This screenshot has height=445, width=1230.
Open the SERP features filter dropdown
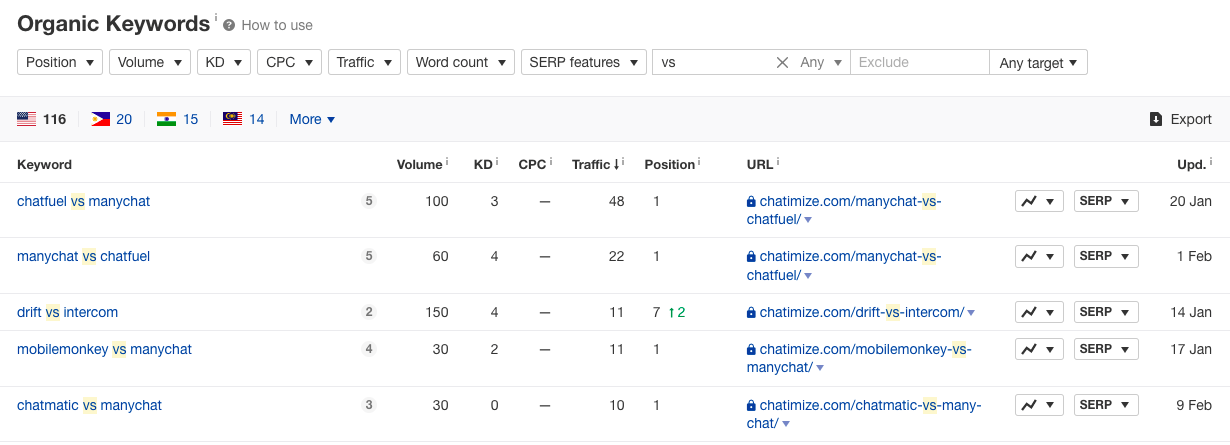(x=583, y=62)
